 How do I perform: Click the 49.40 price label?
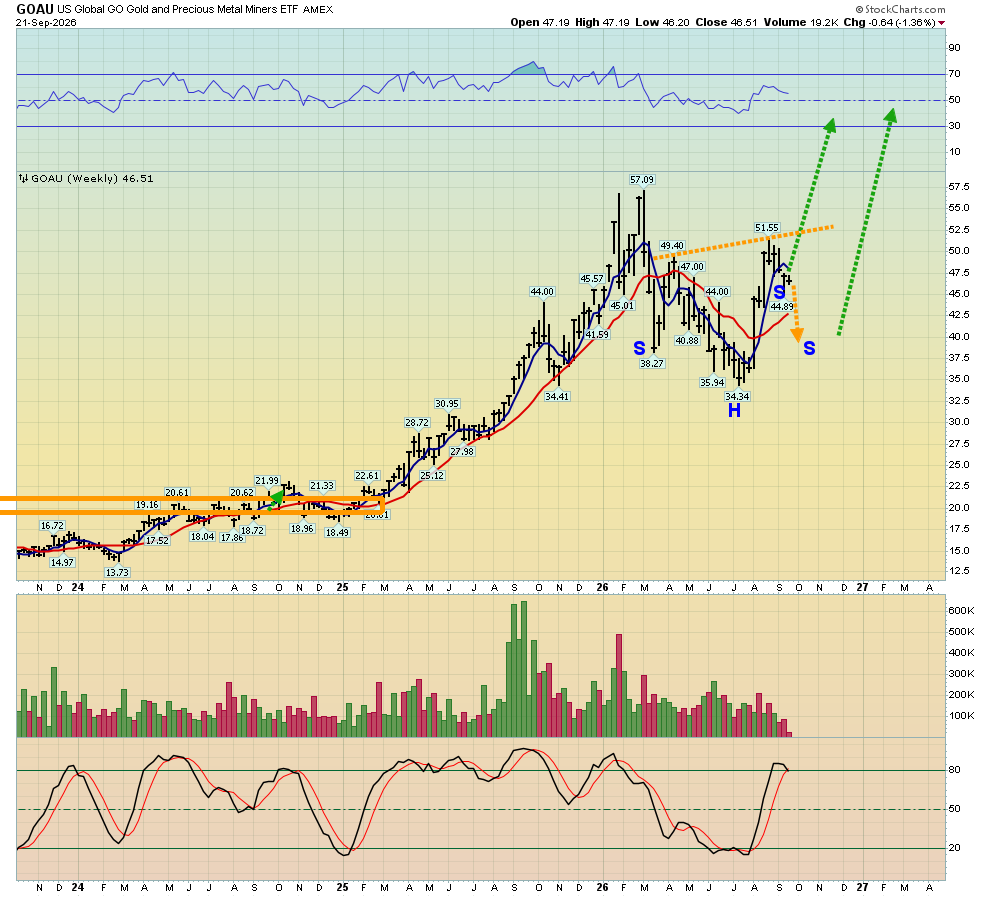pyautogui.click(x=672, y=246)
